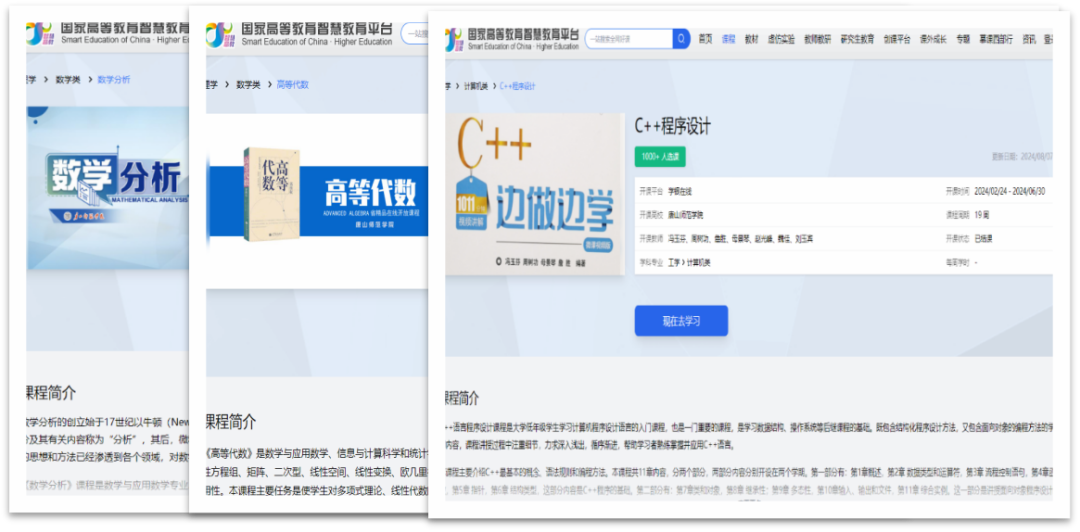The height and width of the screenshot is (532, 1080).
Task: Go to 虚仿实验 in the top navigation
Action: 781,39
